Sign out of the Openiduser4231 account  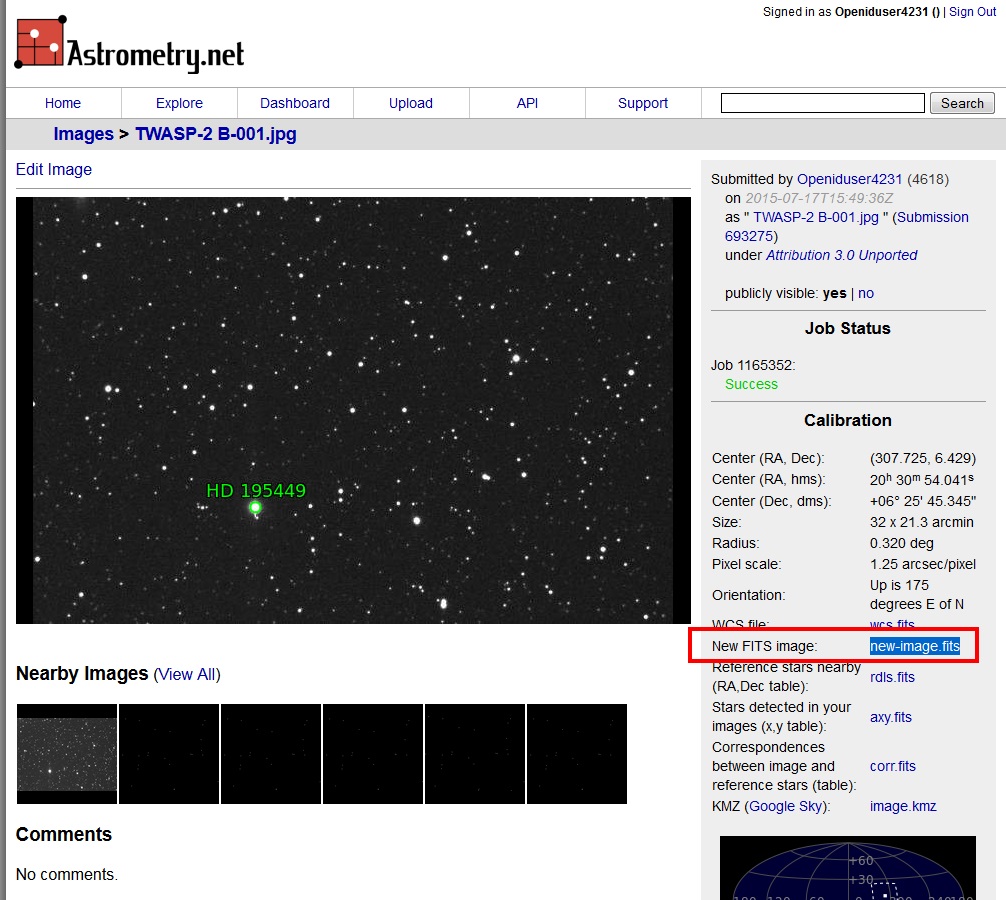pyautogui.click(x=971, y=11)
